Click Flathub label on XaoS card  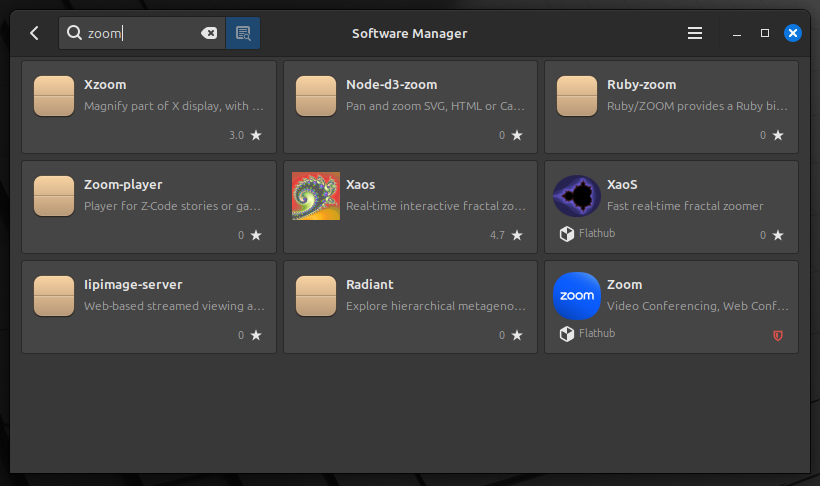click(597, 233)
